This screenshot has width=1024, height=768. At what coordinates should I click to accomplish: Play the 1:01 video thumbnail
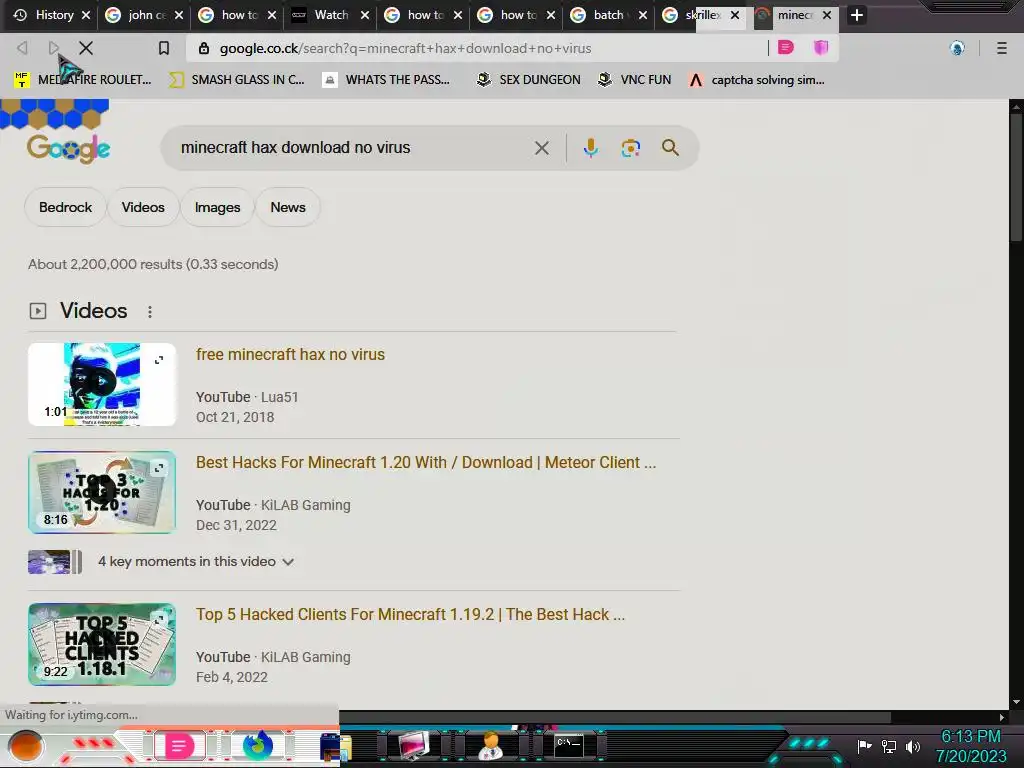click(102, 384)
